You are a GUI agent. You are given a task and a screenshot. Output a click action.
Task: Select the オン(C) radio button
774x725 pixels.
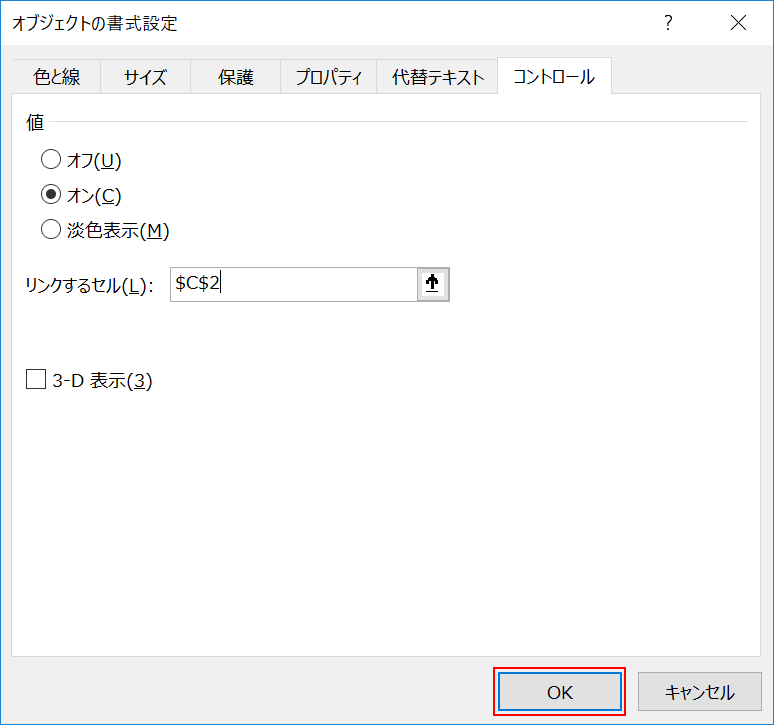(51, 194)
